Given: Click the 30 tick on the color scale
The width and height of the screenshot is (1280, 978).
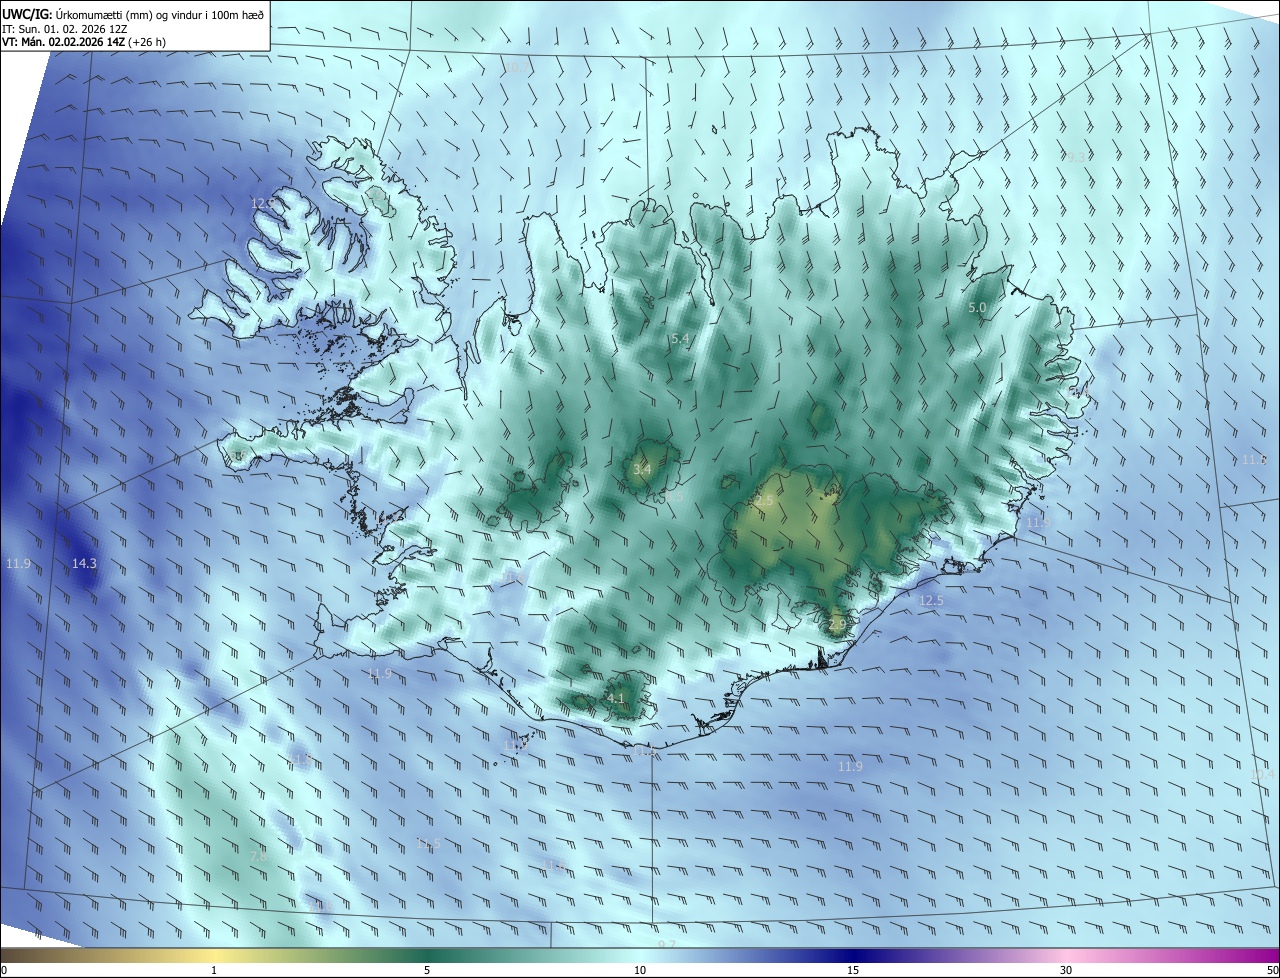Looking at the screenshot, I should tap(1066, 970).
